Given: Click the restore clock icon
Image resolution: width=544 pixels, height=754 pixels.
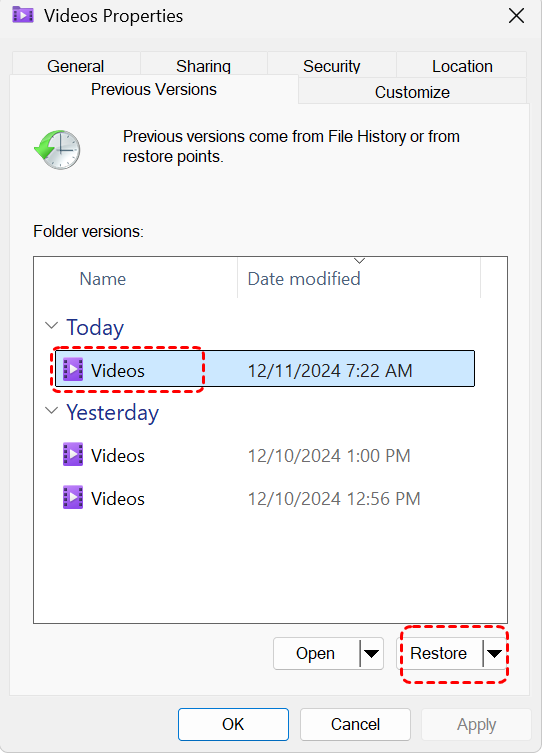Looking at the screenshot, I should coord(57,149).
